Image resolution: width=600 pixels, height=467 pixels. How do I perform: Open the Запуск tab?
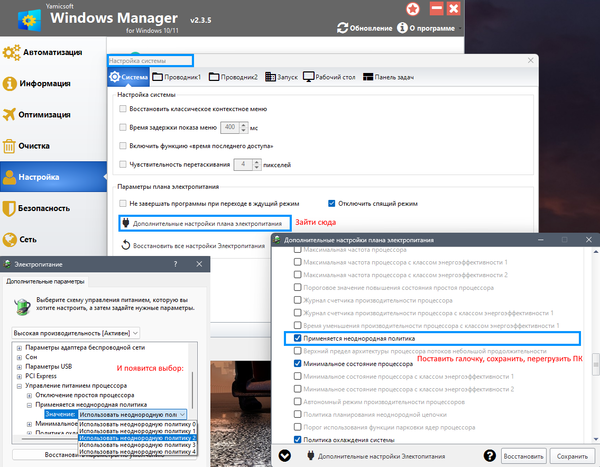(281, 77)
